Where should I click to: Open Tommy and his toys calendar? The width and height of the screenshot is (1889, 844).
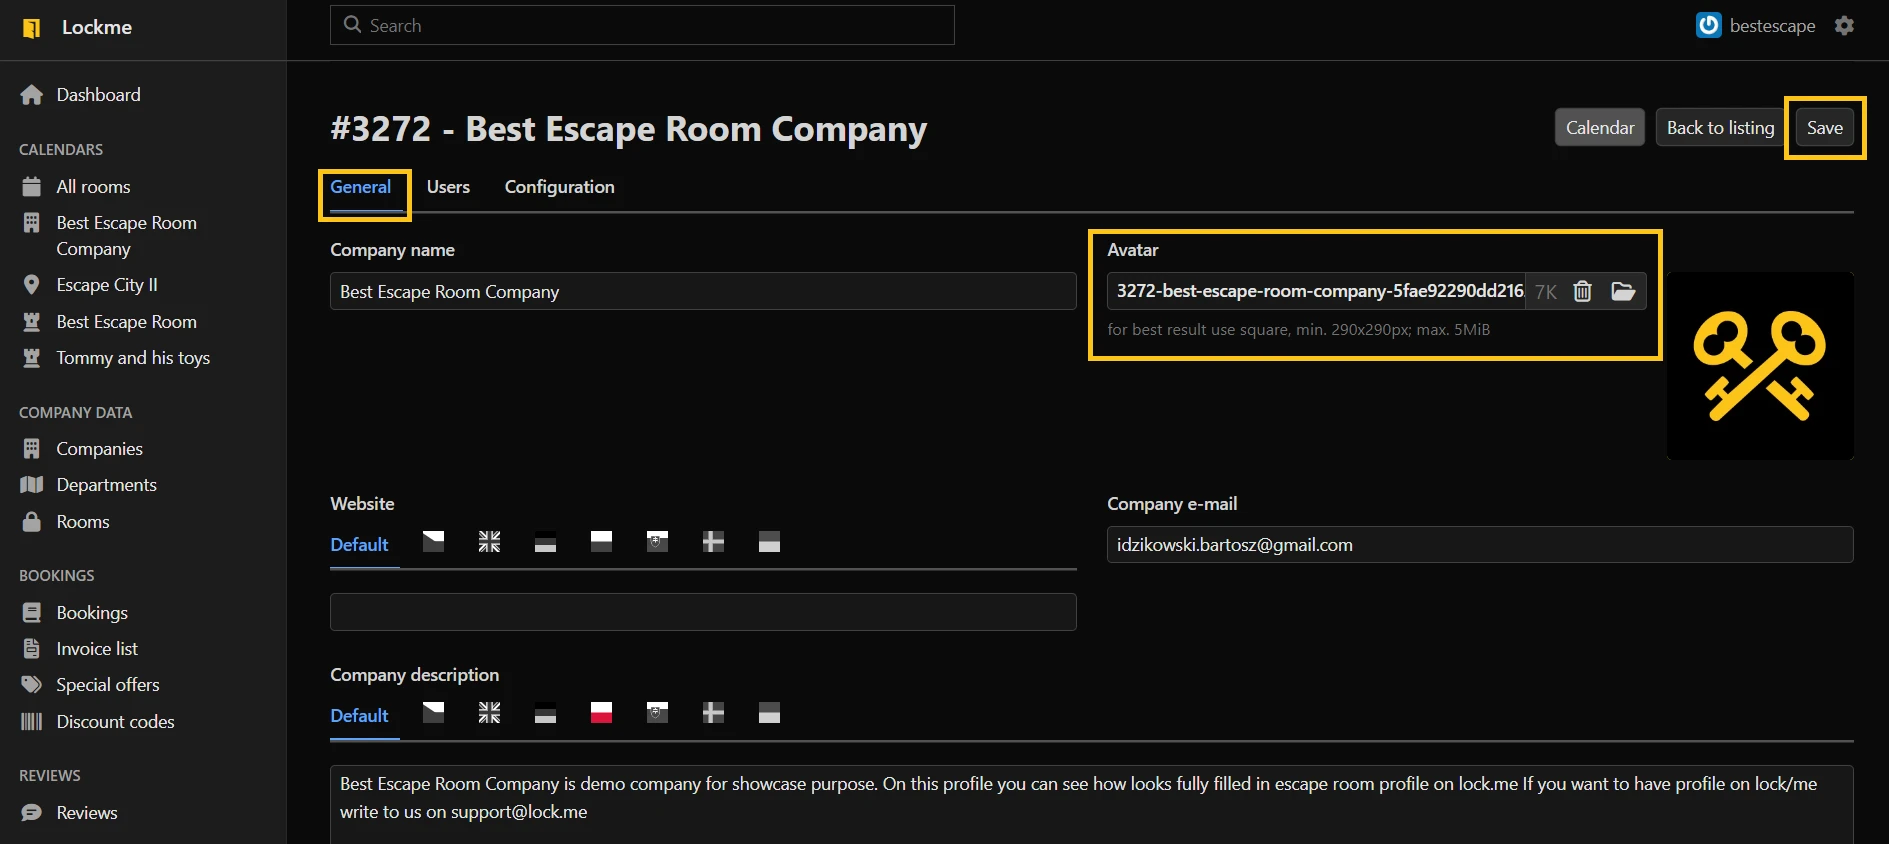point(133,358)
